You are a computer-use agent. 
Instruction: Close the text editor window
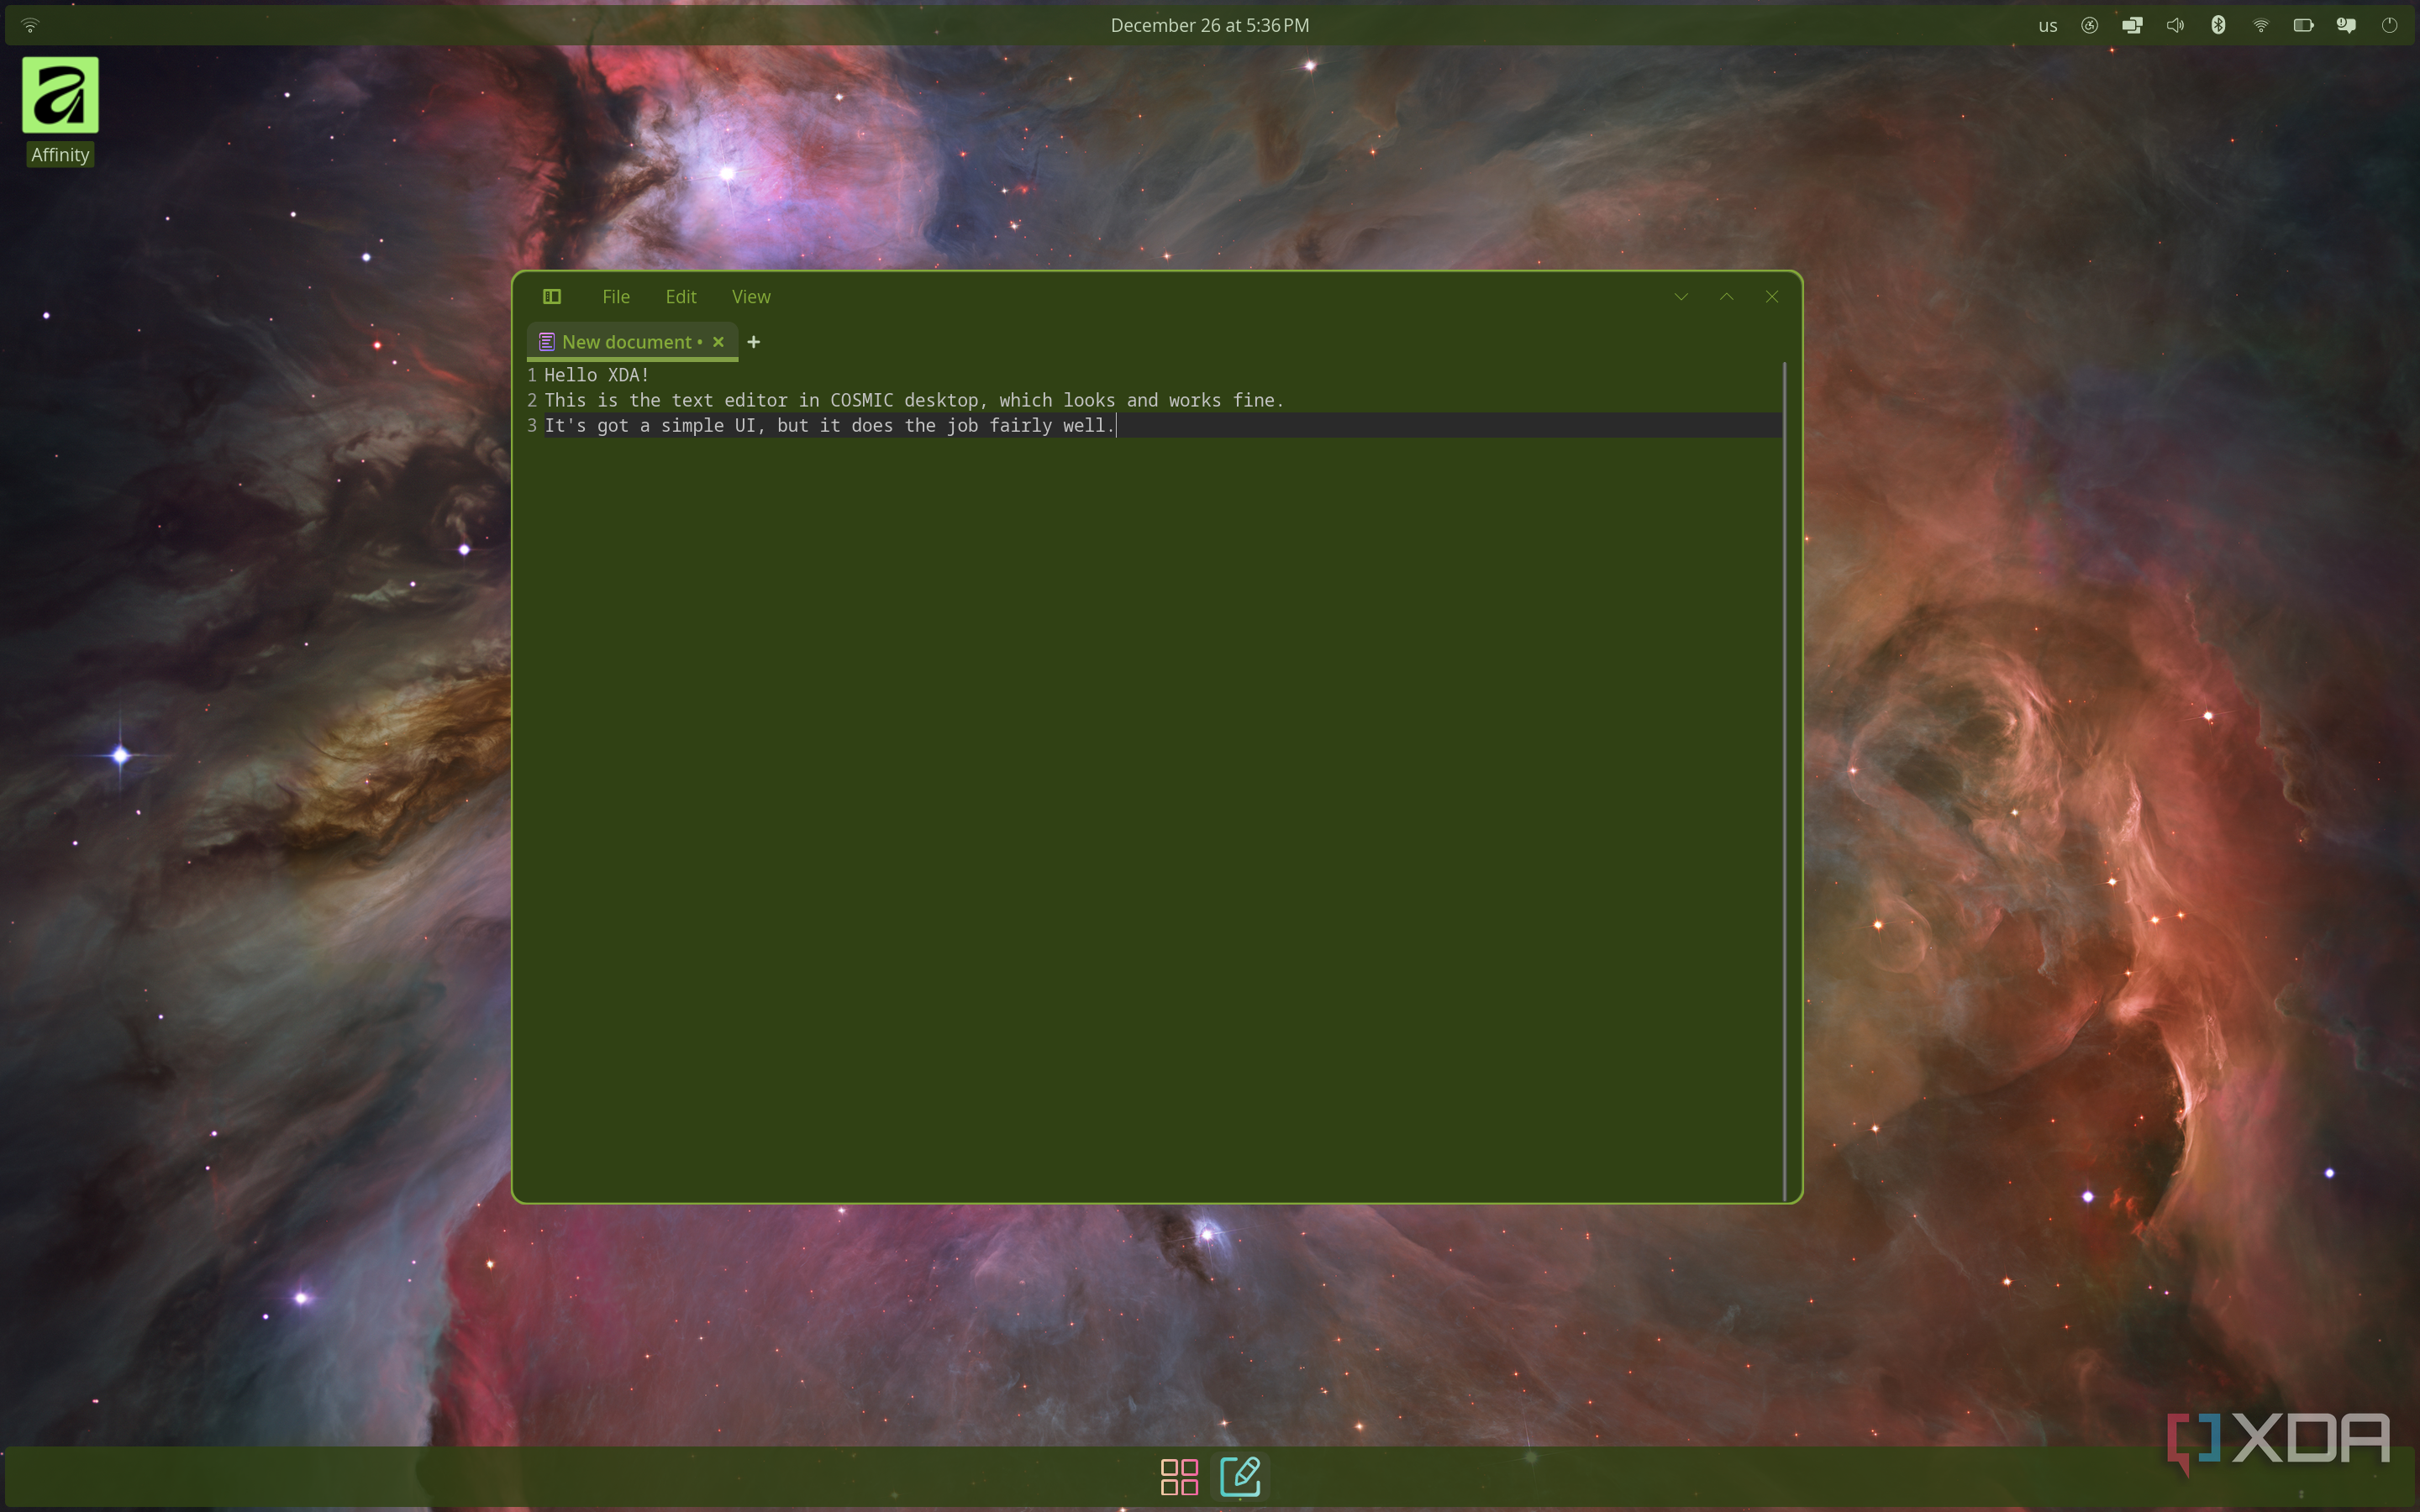pos(1772,296)
